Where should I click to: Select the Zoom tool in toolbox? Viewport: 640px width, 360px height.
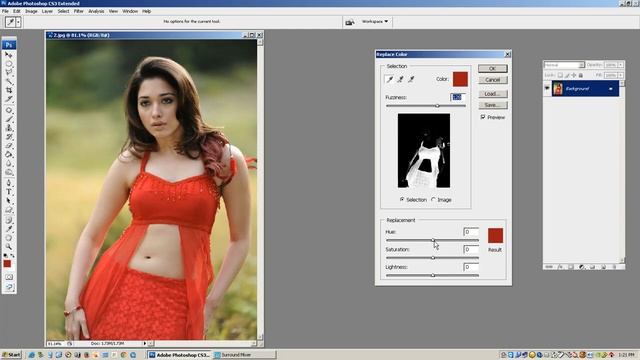coord(9,247)
